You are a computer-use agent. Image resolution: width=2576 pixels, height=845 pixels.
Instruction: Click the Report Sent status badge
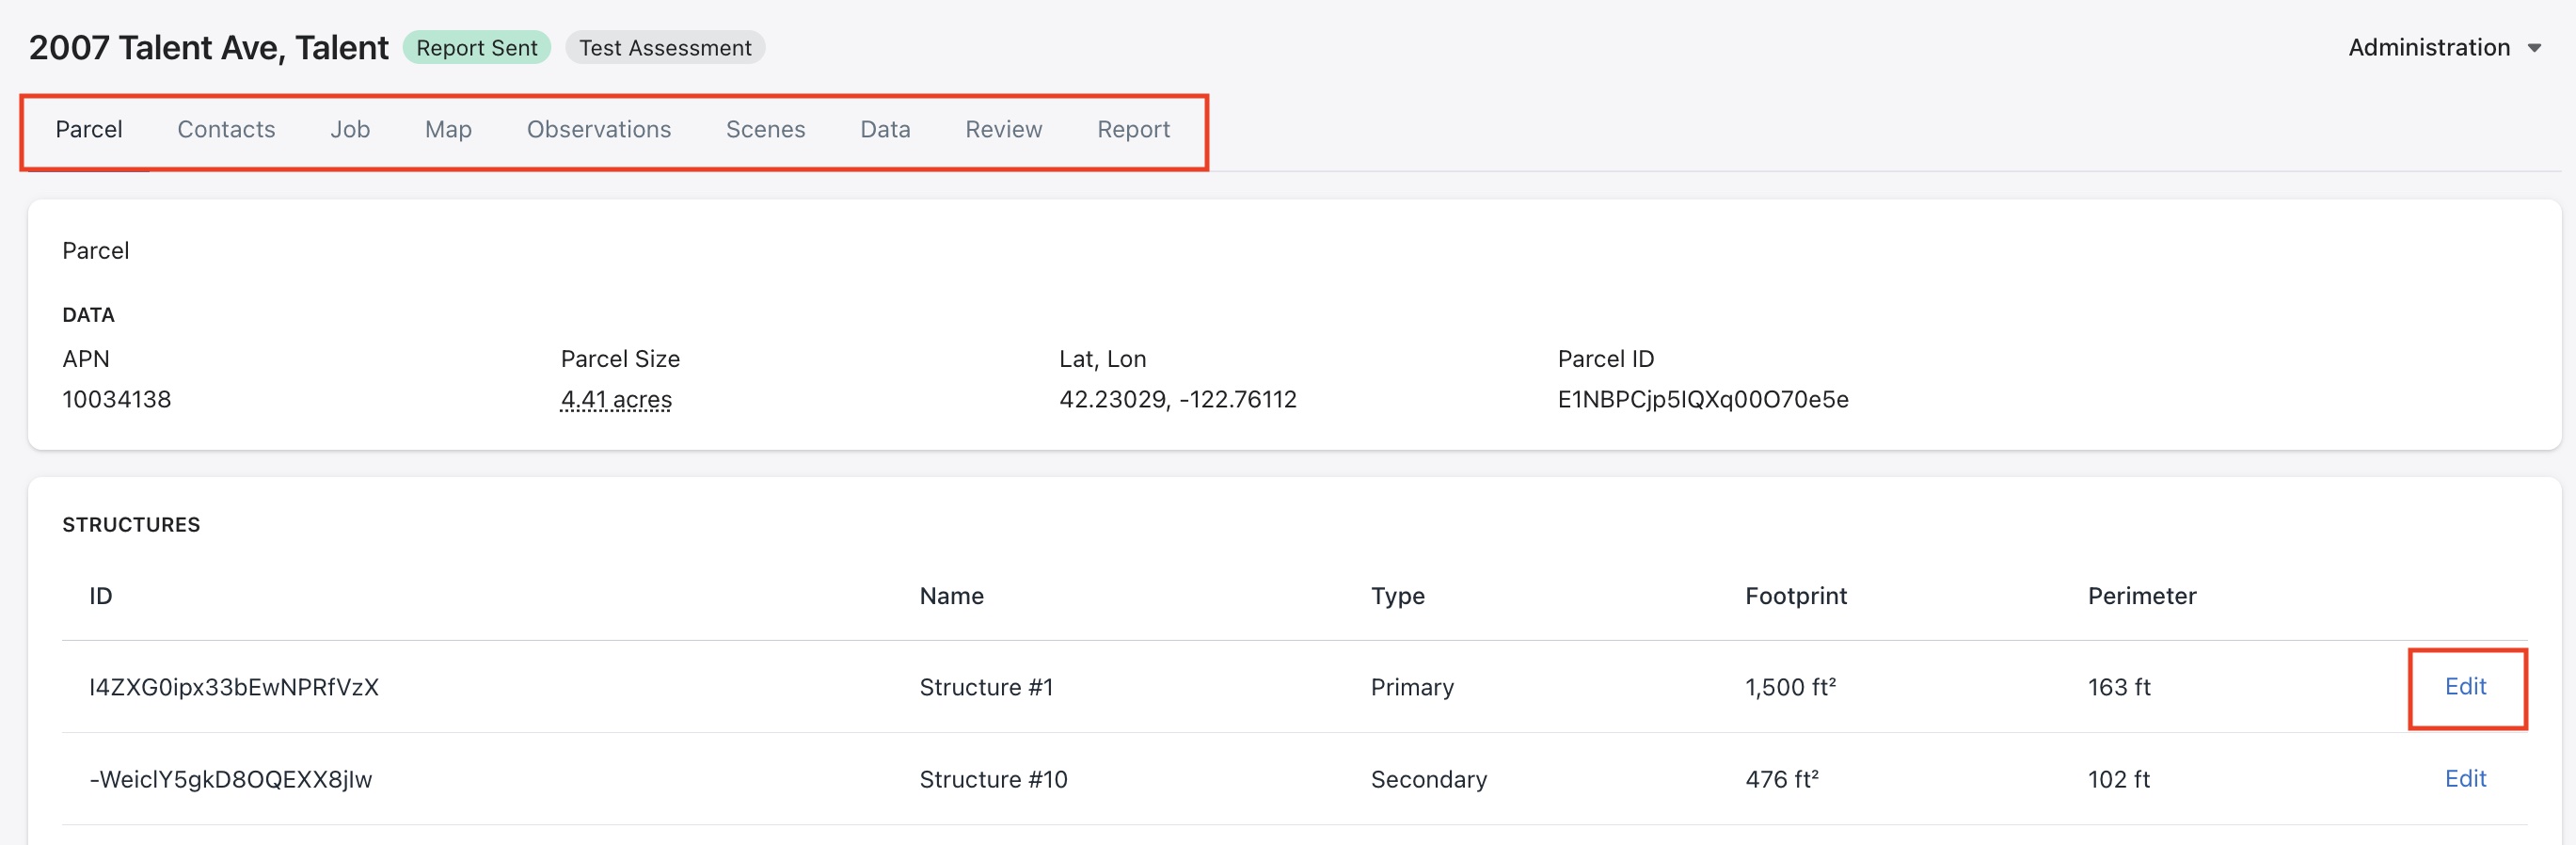[476, 47]
